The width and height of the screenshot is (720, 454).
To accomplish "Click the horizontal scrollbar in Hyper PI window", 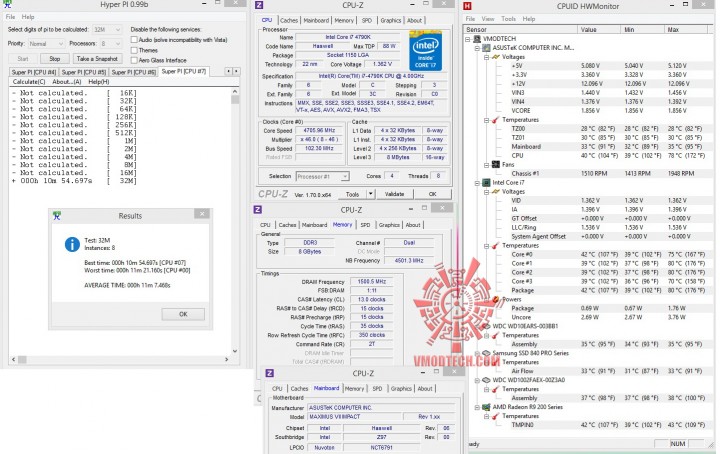I will coord(120,359).
